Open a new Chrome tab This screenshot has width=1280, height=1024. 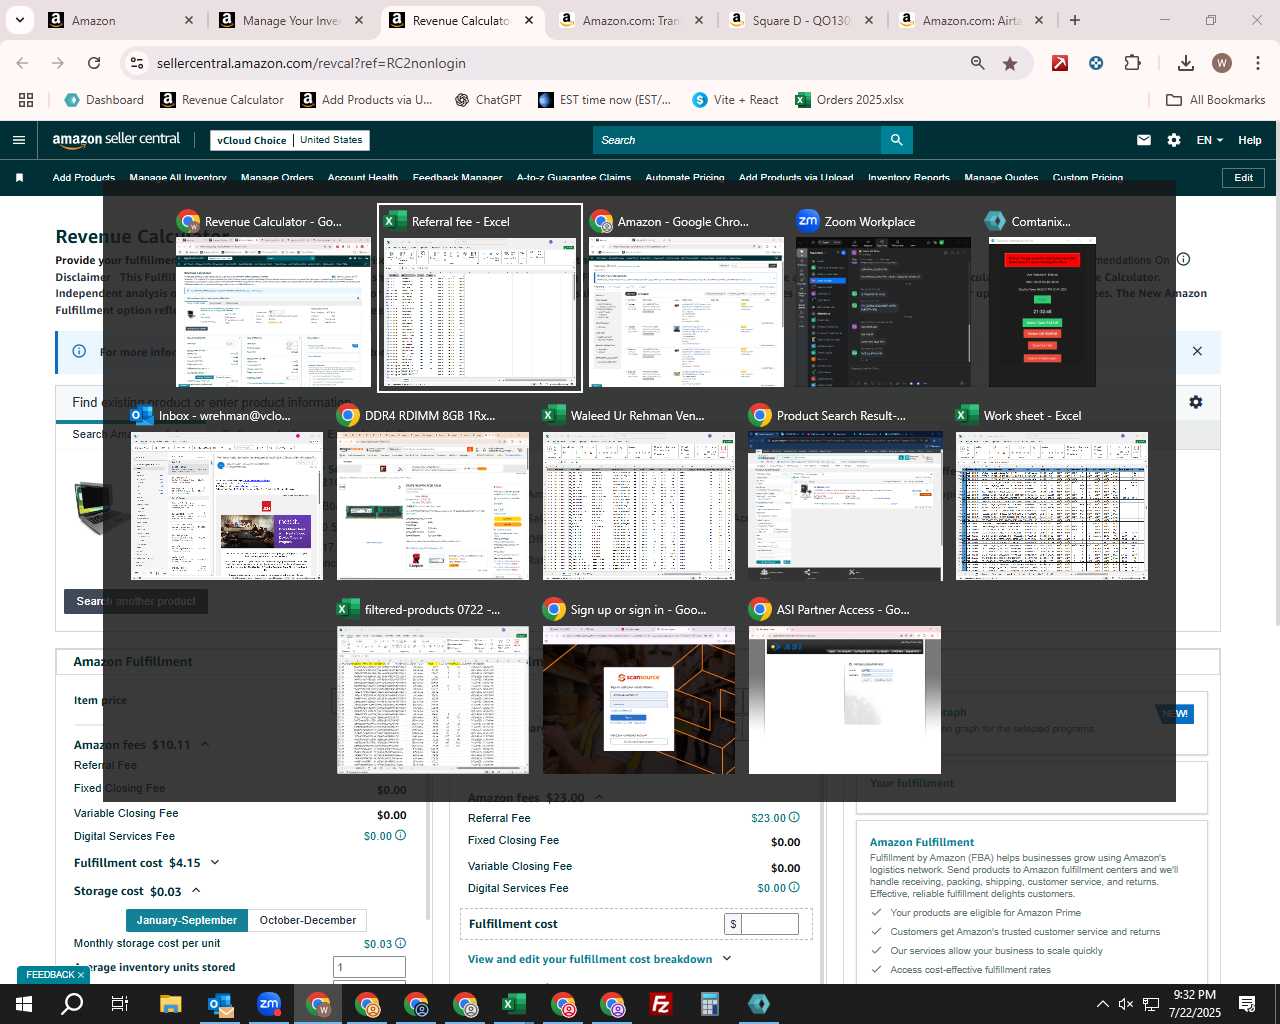1075,20
